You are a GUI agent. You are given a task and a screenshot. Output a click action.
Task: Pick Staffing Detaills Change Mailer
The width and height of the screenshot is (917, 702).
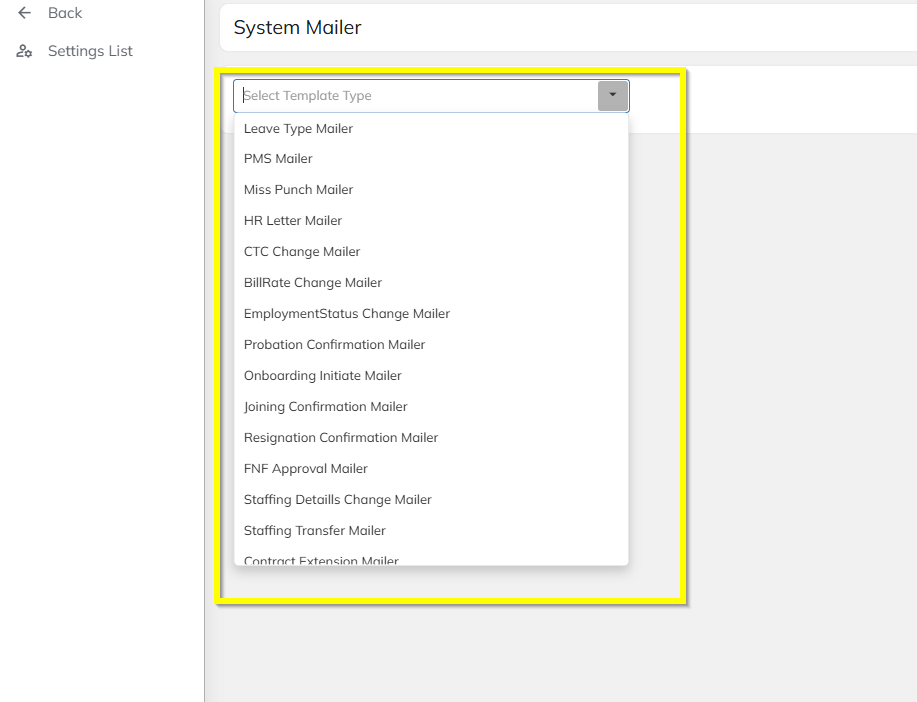(x=431, y=500)
